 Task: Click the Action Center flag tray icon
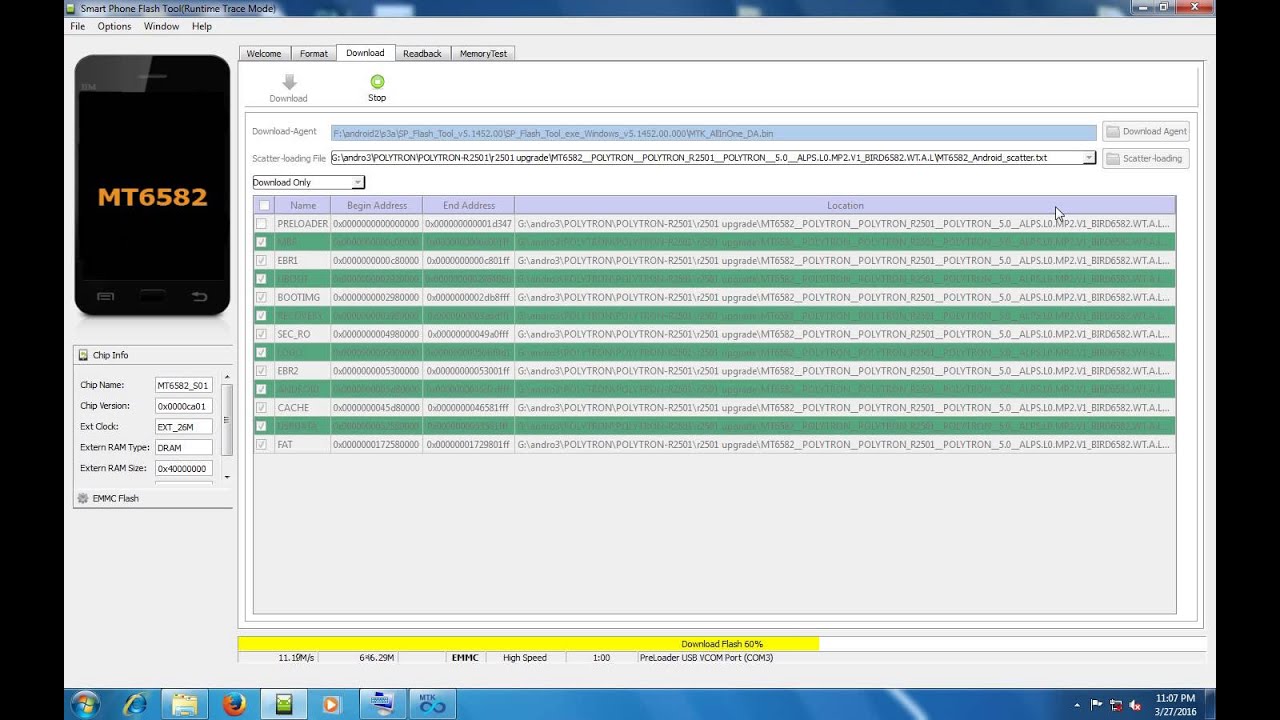coord(1097,704)
